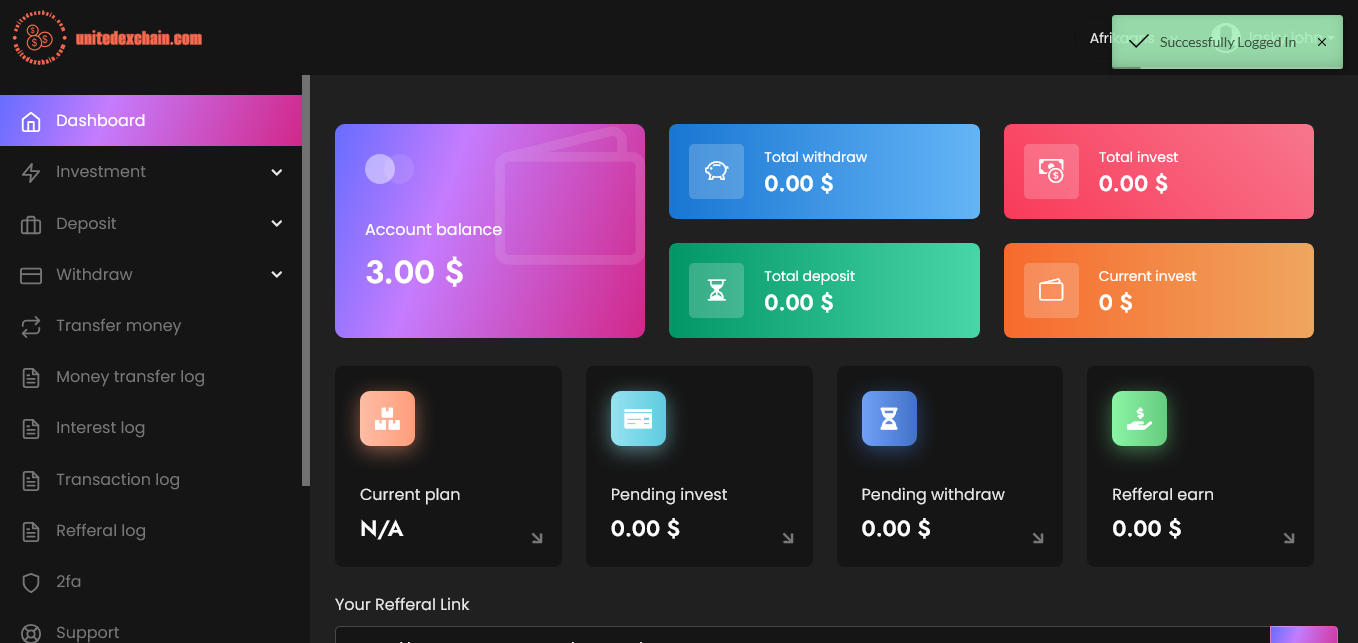
Task: Click the Your Refferal Link heading
Action: [402, 604]
